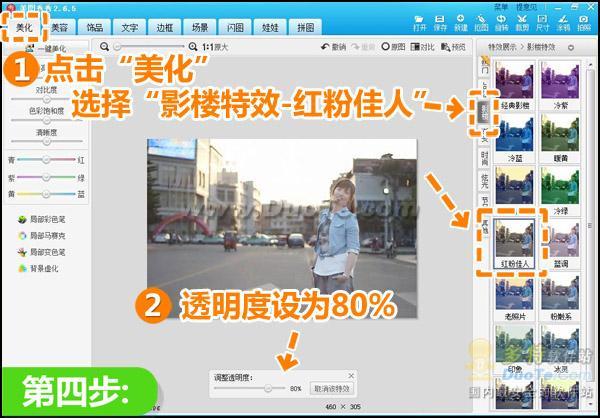Screen dimensions: 600x418
Task: Switch to the 边框 tab
Action: [x=165, y=28]
